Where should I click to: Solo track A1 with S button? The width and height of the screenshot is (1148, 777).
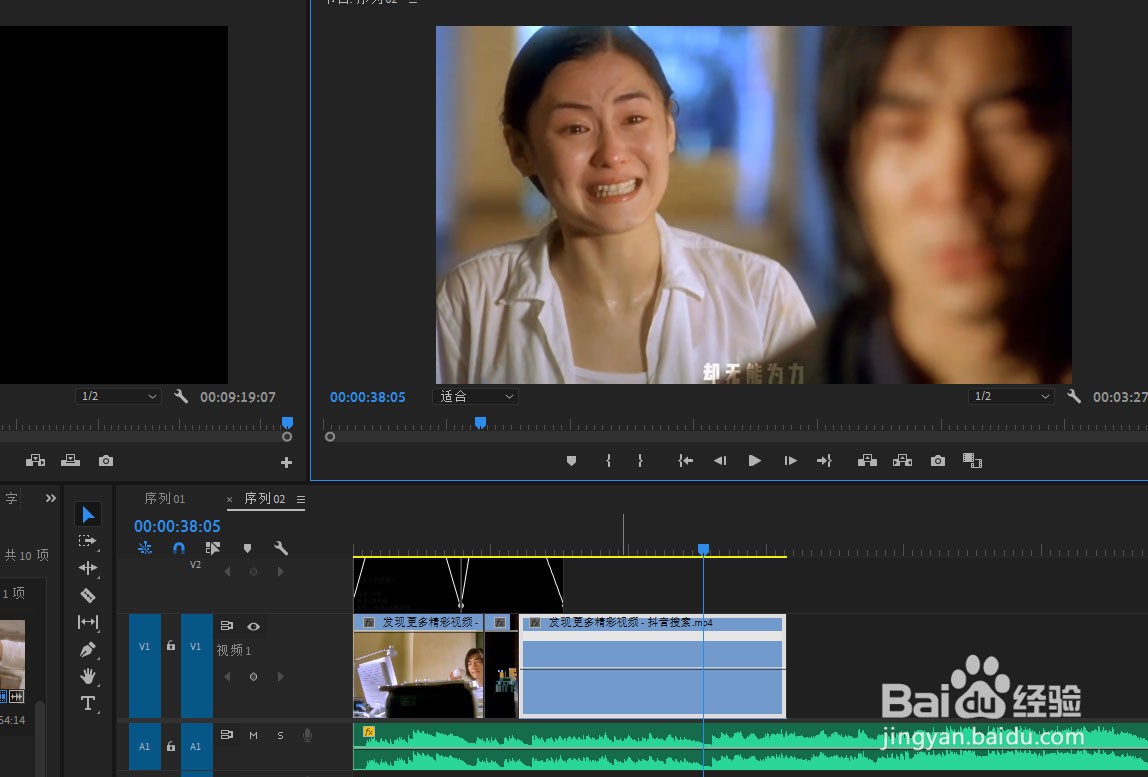[x=280, y=735]
